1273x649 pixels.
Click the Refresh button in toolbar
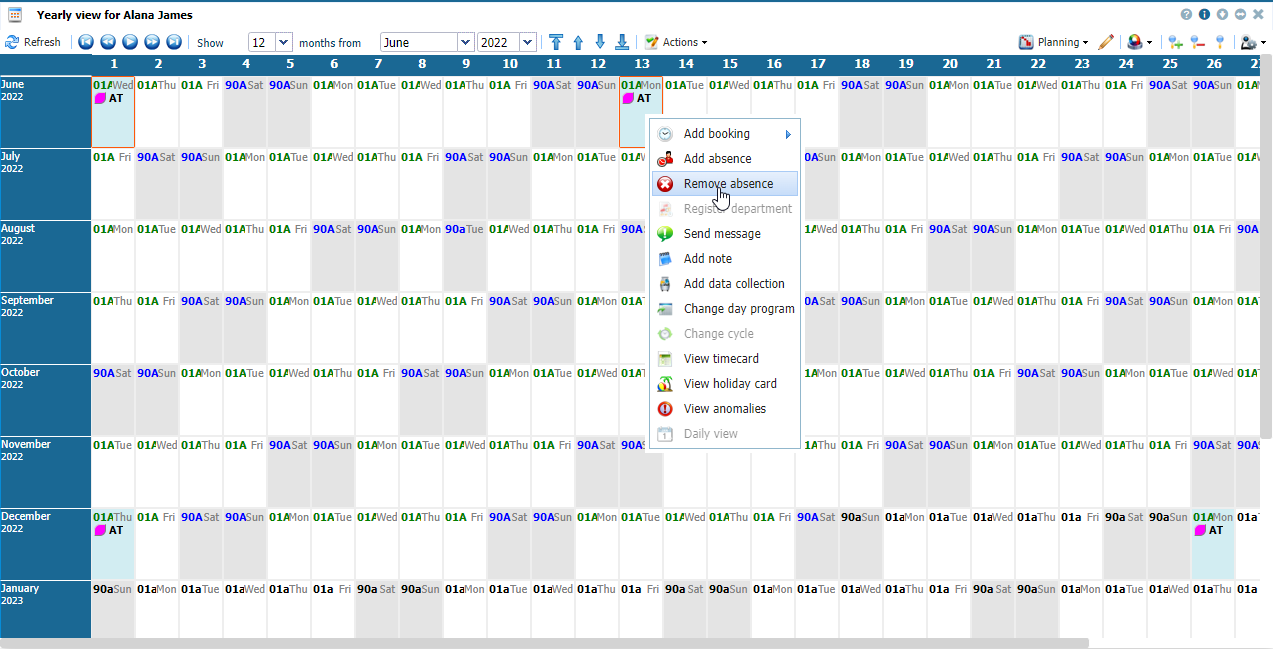coord(33,42)
